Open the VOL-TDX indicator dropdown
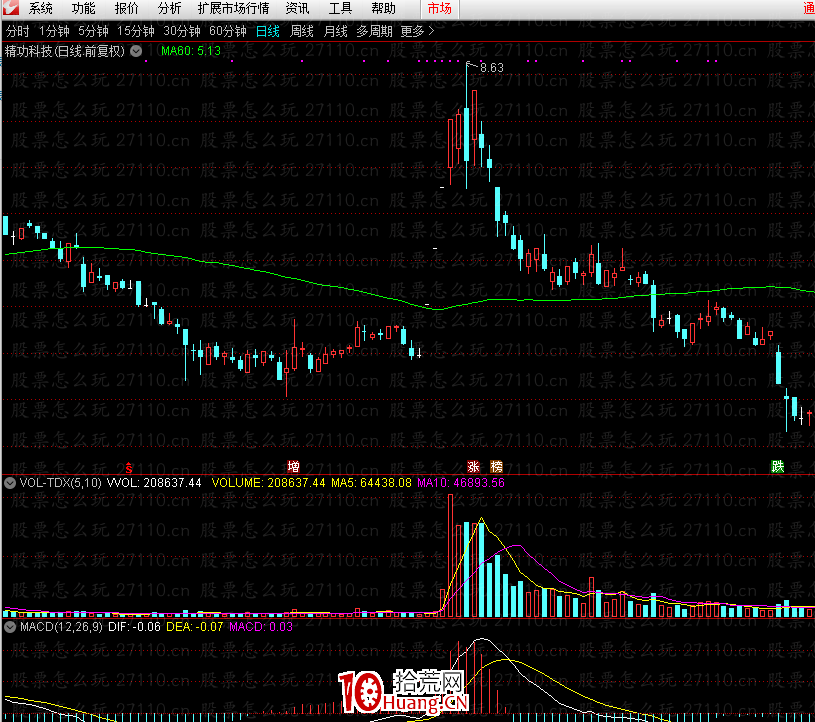Viewport: 815px width, 722px height. coord(10,482)
